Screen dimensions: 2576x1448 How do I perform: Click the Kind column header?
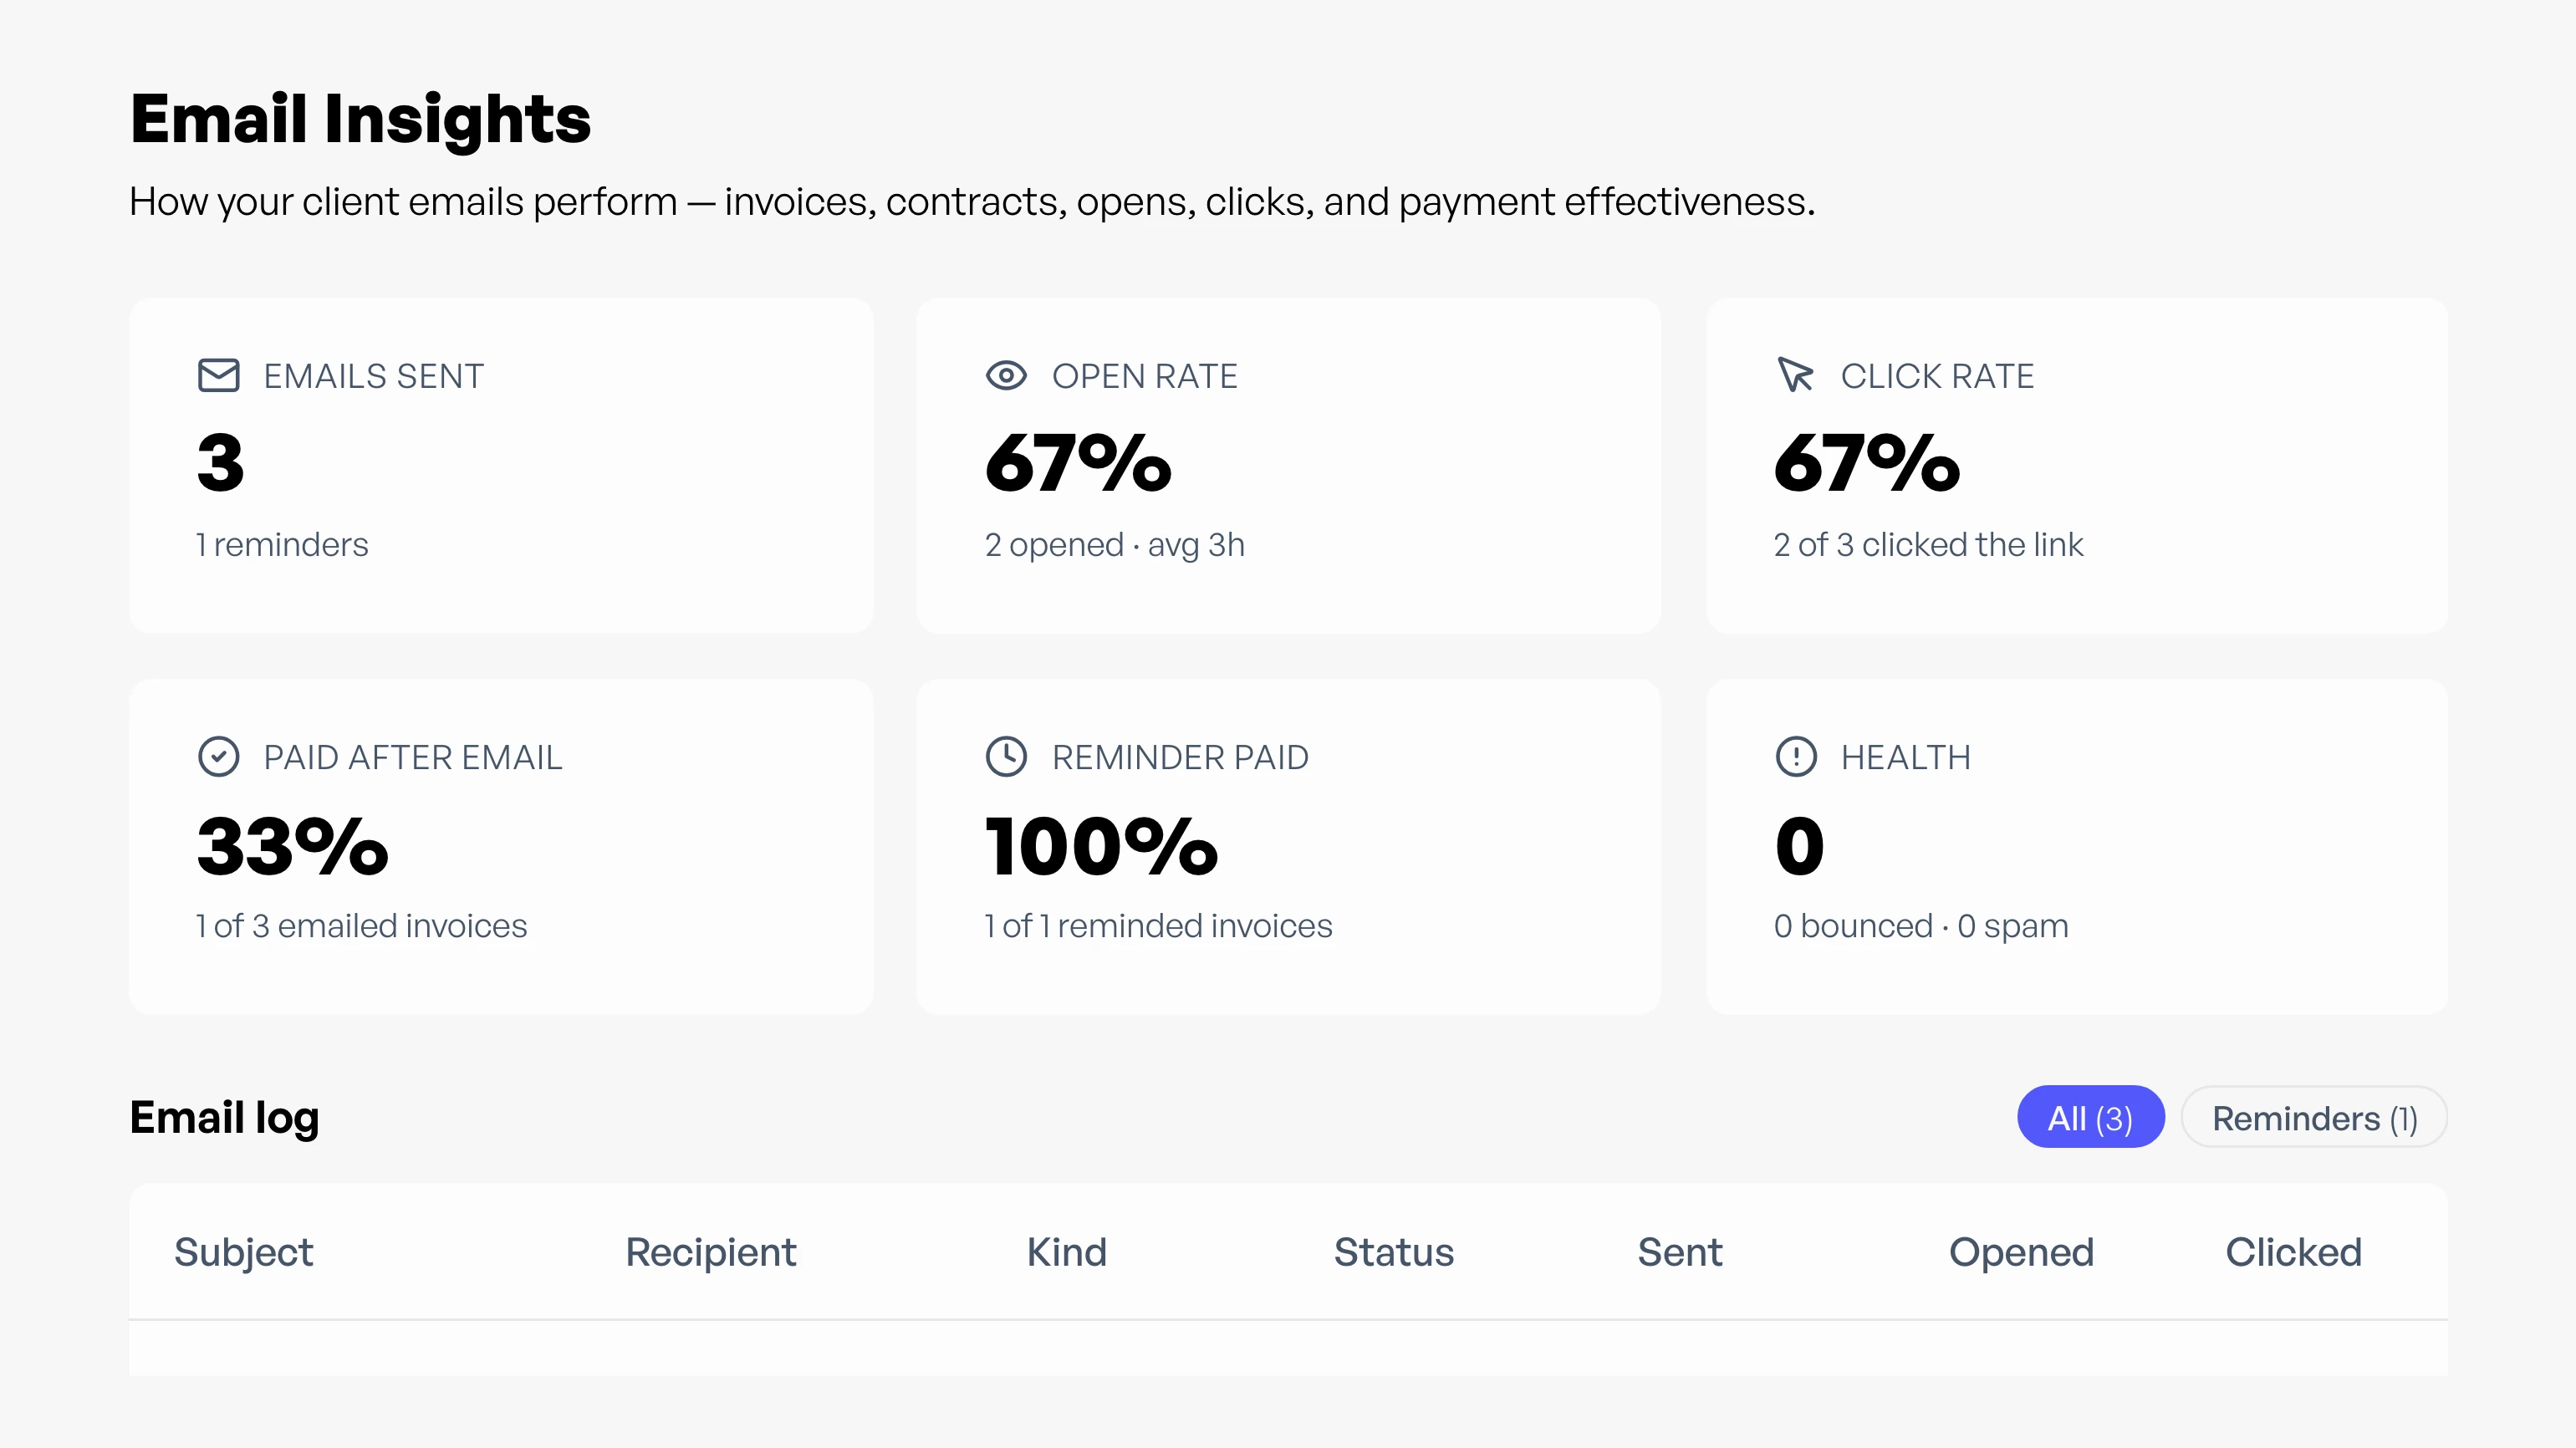(1067, 1253)
